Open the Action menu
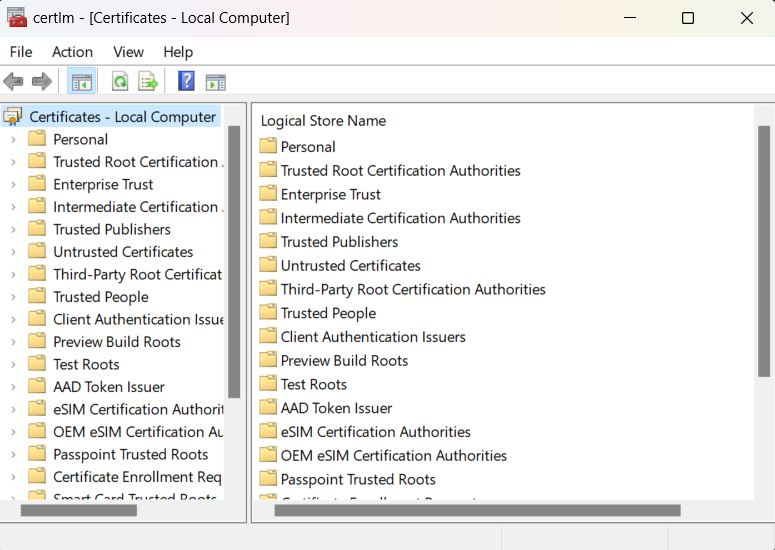The height and width of the screenshot is (550, 775). click(x=72, y=52)
